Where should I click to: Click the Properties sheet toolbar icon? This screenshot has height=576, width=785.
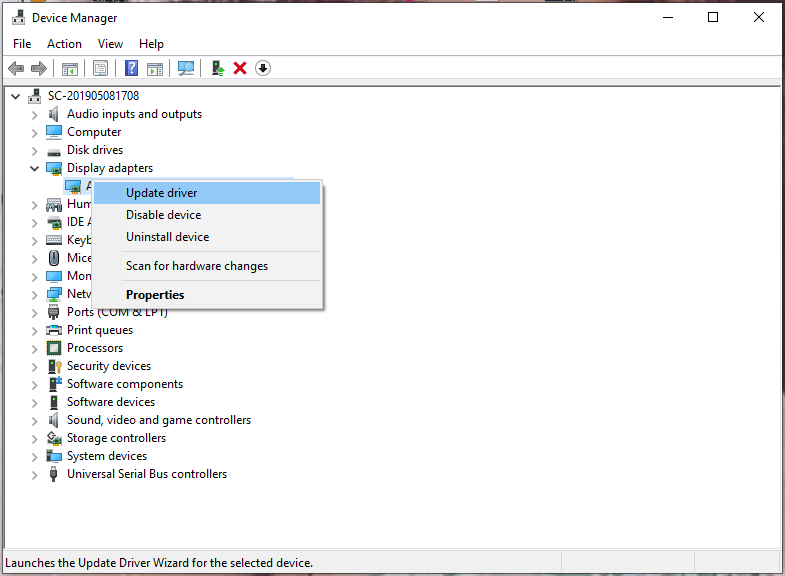pos(100,68)
